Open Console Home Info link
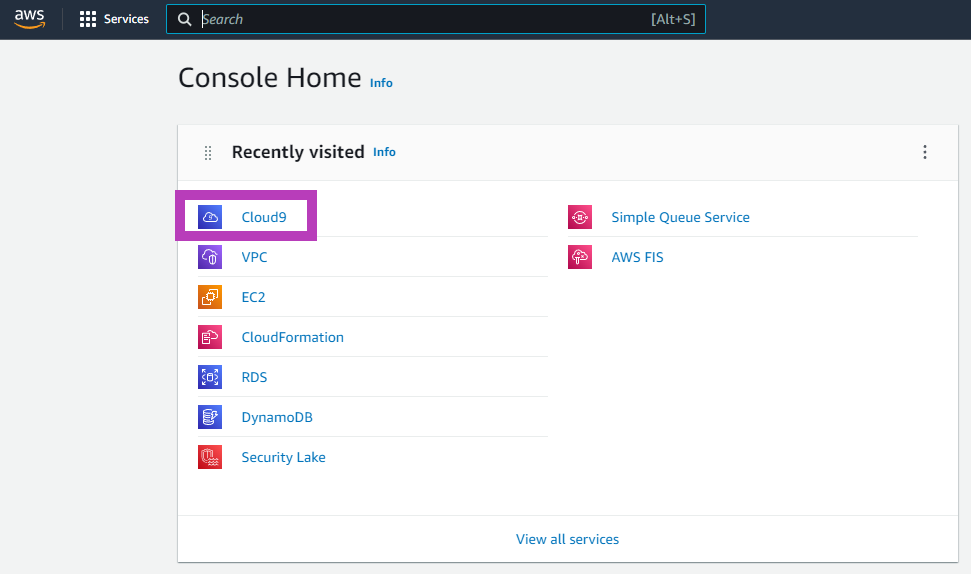The width and height of the screenshot is (971, 574). pos(381,83)
